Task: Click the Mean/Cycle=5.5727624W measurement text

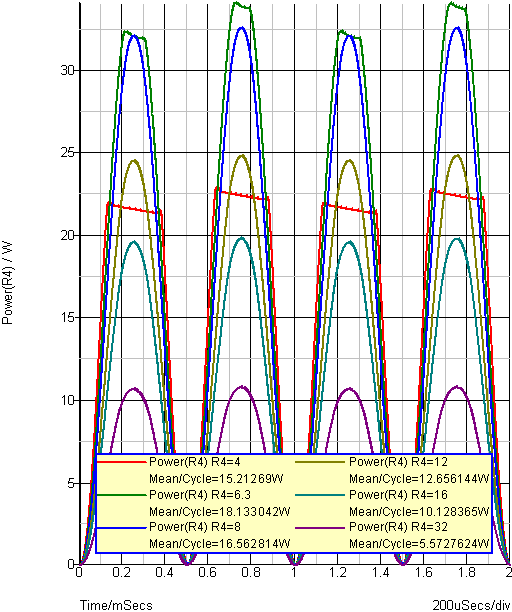Action: 419,544
